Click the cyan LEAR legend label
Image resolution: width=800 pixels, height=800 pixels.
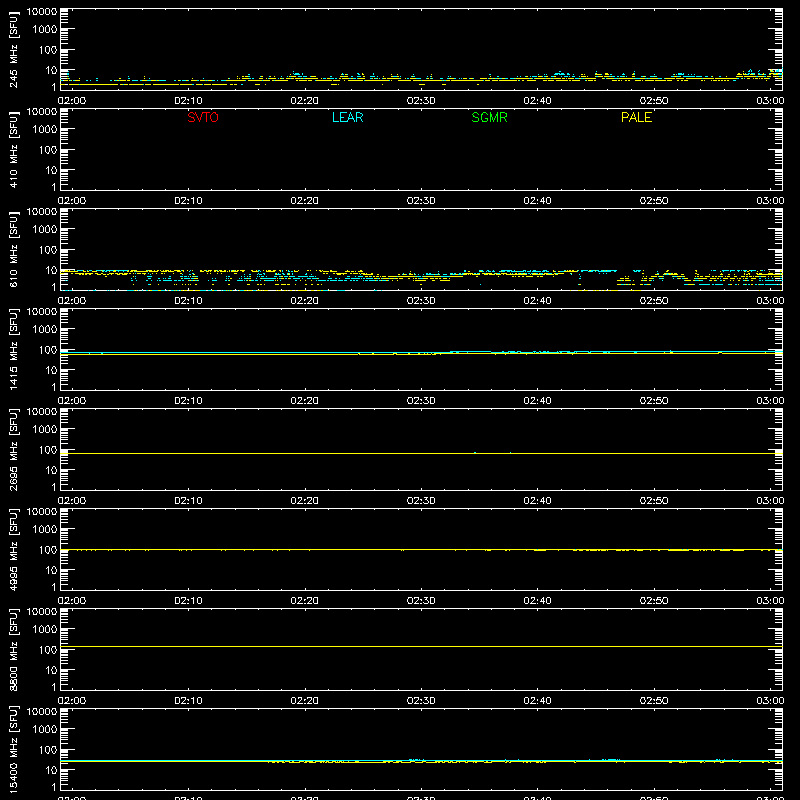pos(347,117)
